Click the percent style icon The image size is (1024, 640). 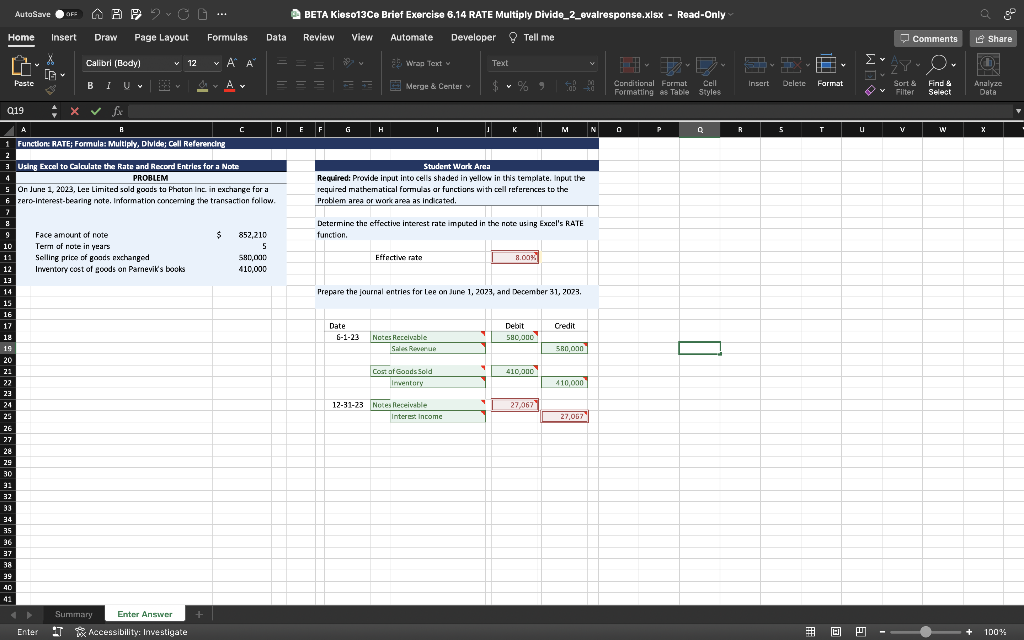click(x=522, y=86)
